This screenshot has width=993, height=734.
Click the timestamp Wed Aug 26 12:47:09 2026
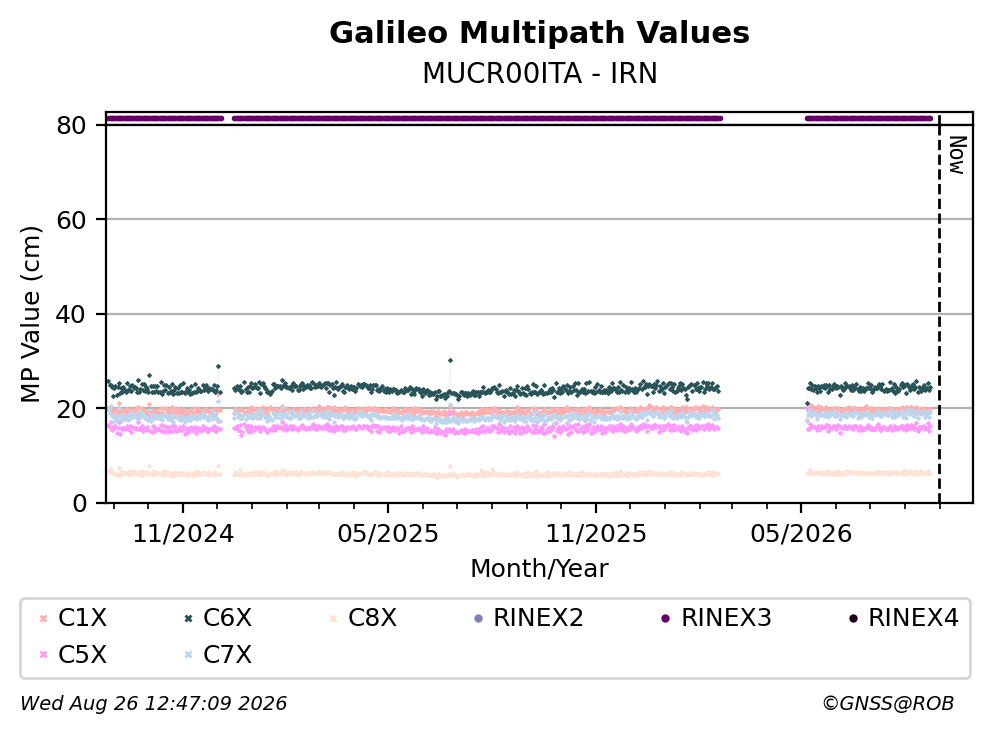(154, 704)
